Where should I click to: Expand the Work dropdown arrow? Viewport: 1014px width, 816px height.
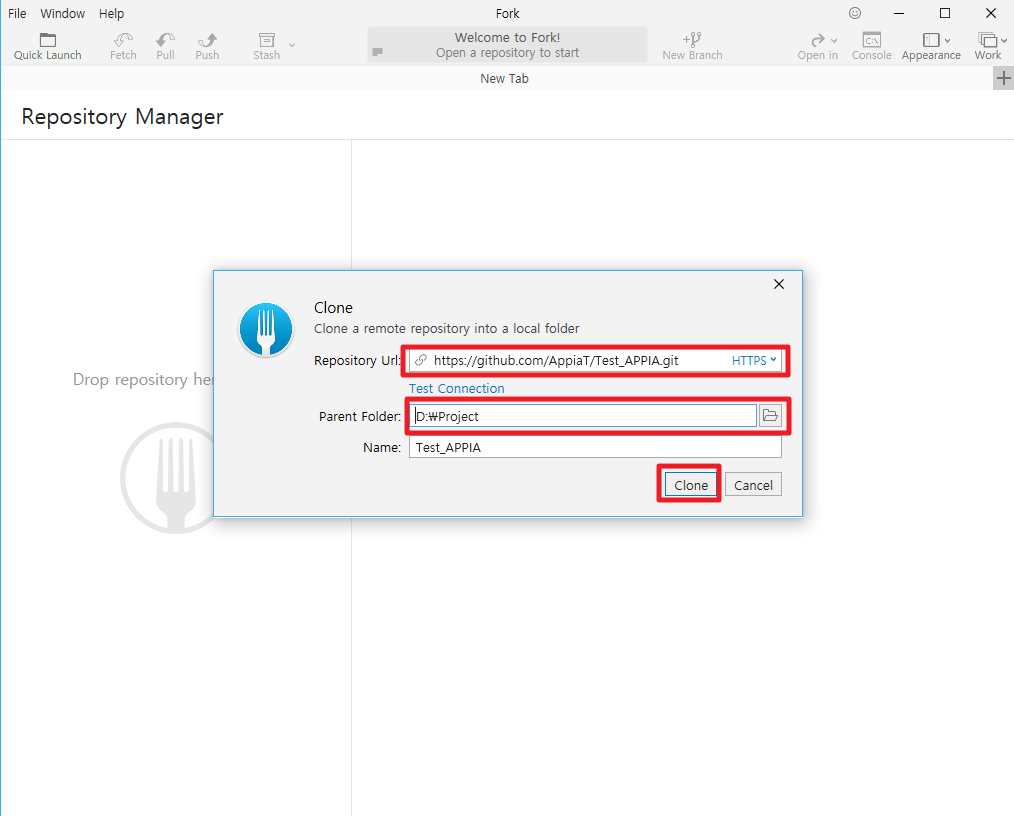tap(1004, 41)
